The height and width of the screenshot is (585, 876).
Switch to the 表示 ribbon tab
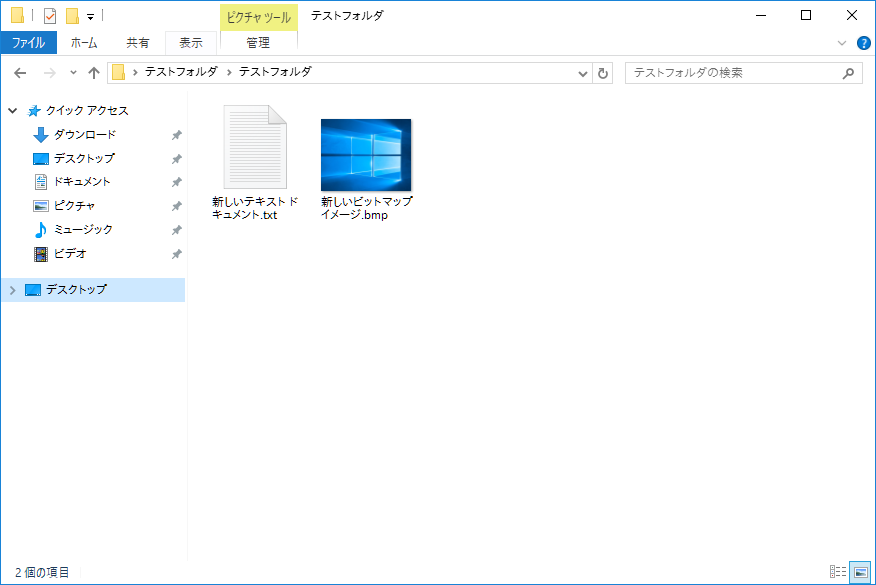tap(191, 42)
